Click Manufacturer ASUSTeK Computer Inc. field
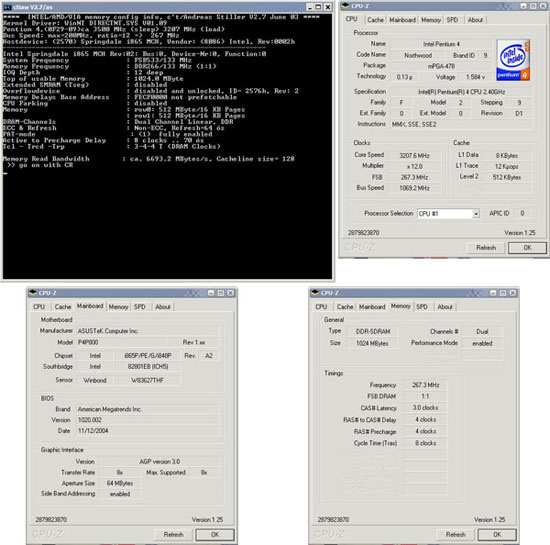Image resolution: width=550 pixels, height=545 pixels. [x=148, y=331]
